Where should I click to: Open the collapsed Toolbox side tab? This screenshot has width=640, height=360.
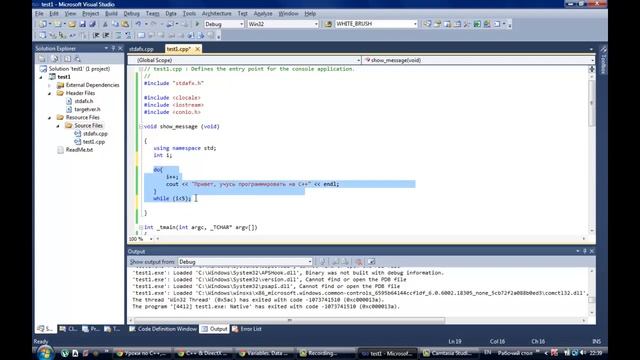point(603,59)
